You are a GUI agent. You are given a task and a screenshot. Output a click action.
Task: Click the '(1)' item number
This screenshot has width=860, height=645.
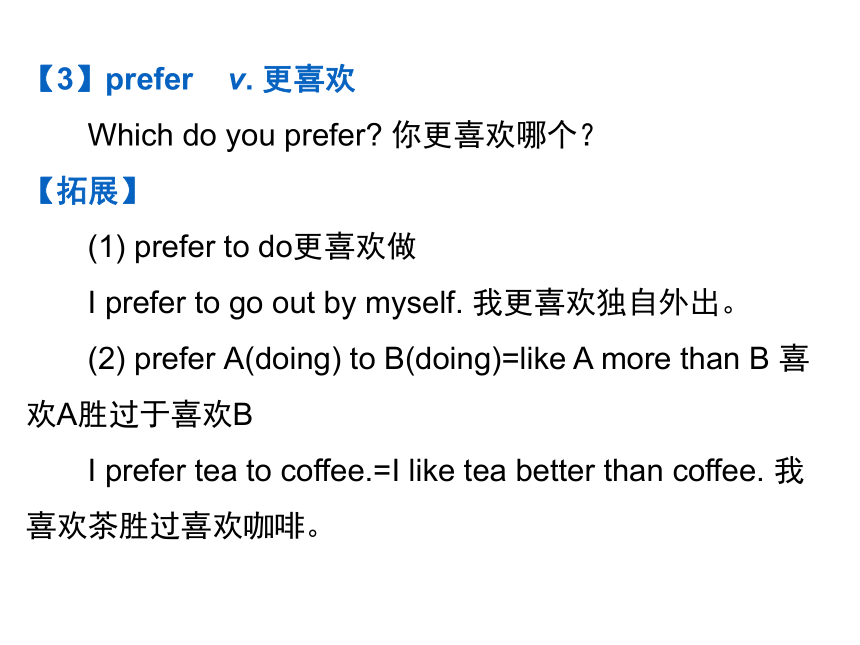tap(107, 247)
